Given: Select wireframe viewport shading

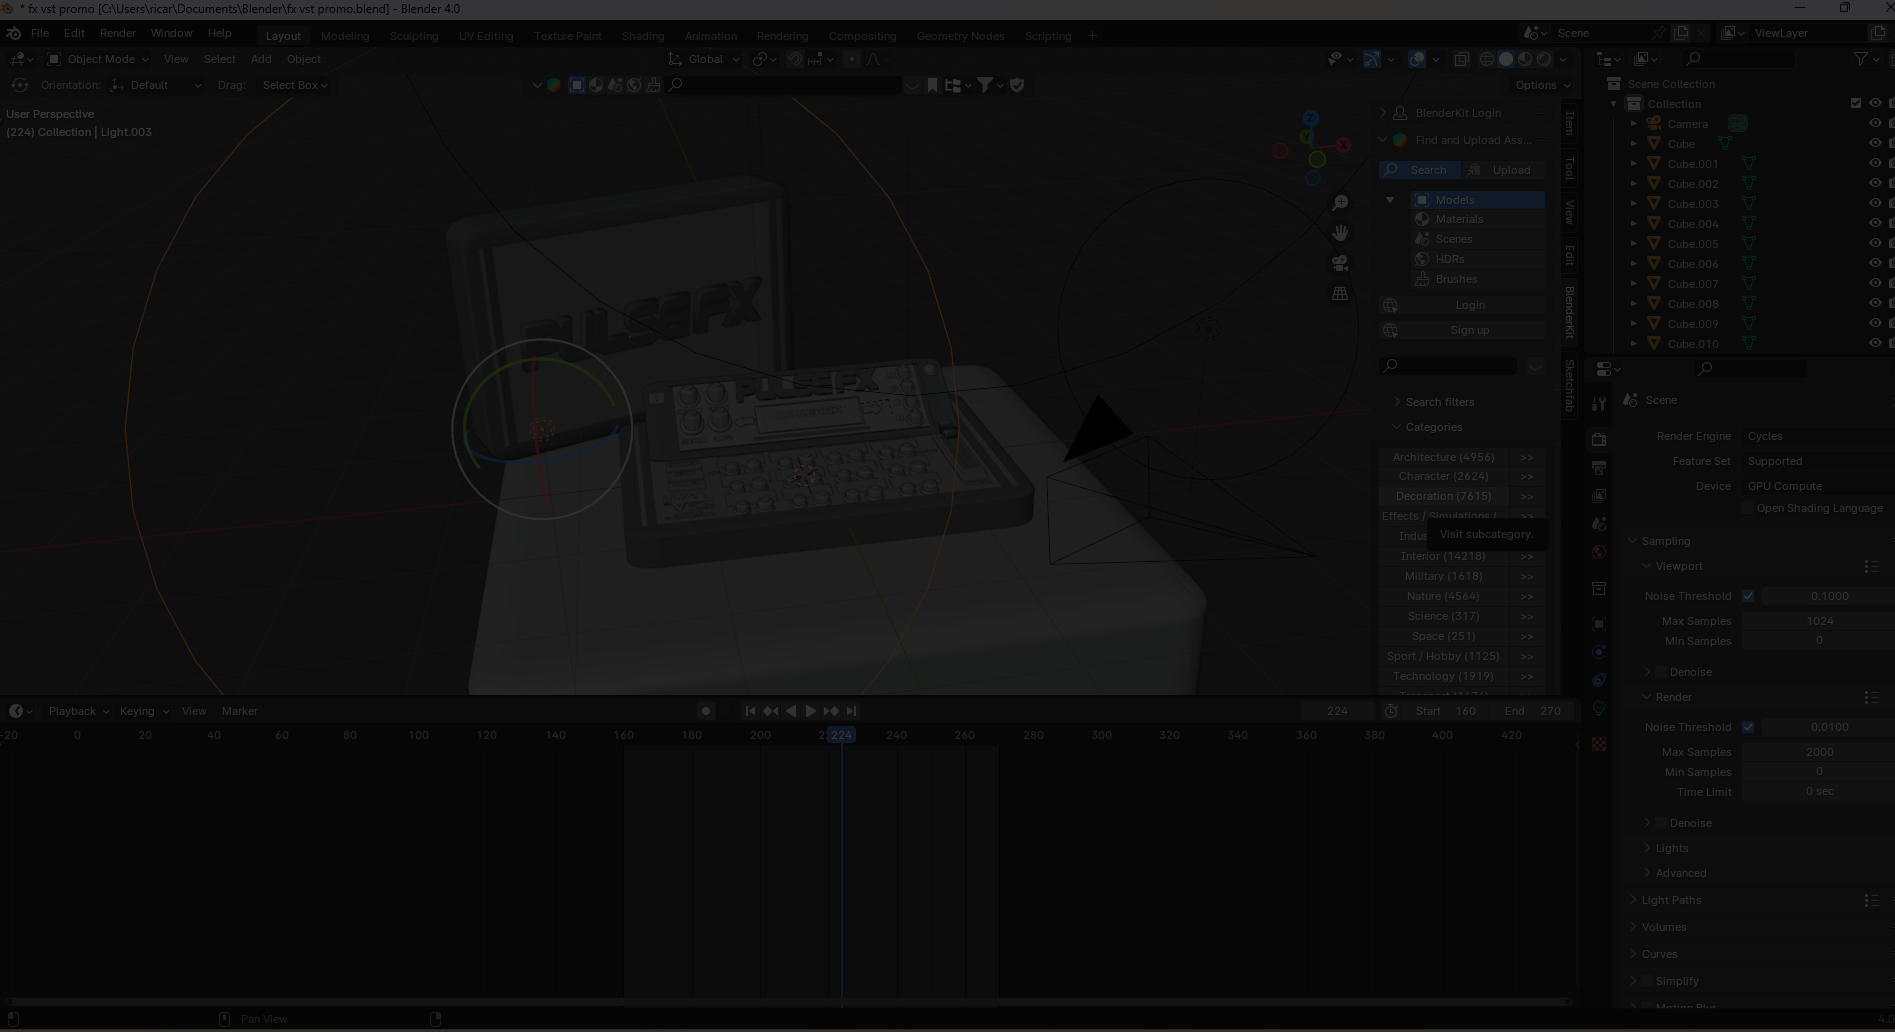Looking at the screenshot, I should 1487,59.
